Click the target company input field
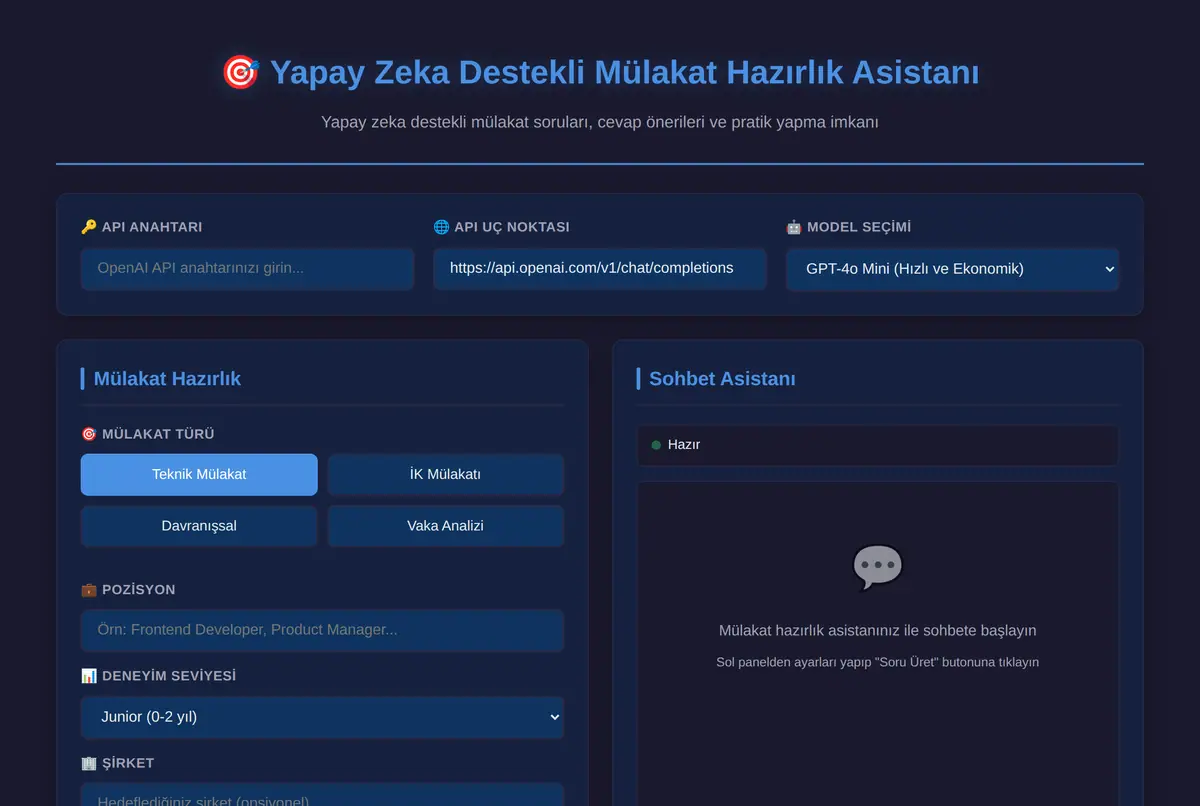The height and width of the screenshot is (806, 1200). tap(322, 795)
